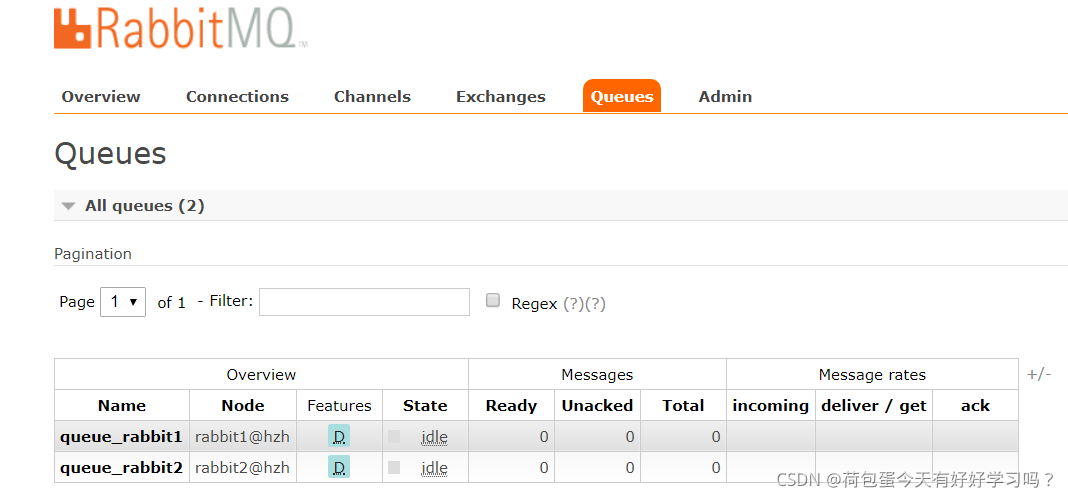Screen dimensions: 1068x497
Task: Click the +/- column selector
Action: point(1039,374)
